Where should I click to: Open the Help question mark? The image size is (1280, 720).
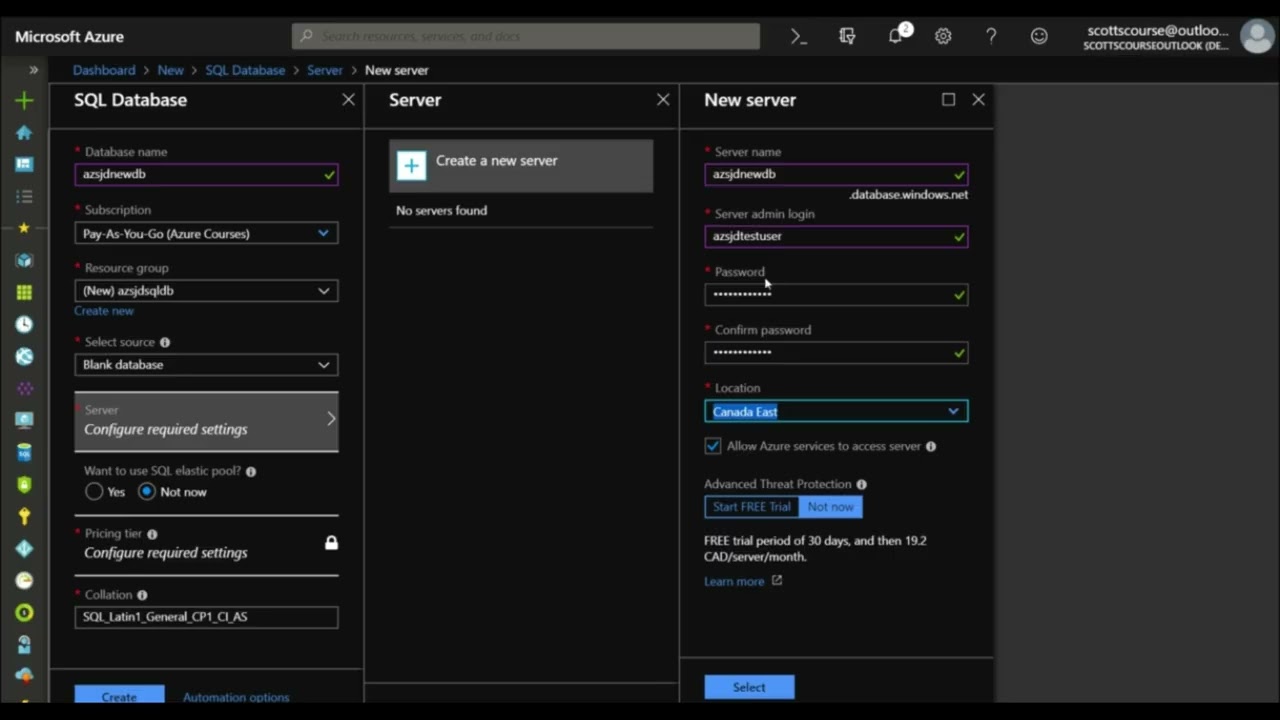tap(991, 36)
